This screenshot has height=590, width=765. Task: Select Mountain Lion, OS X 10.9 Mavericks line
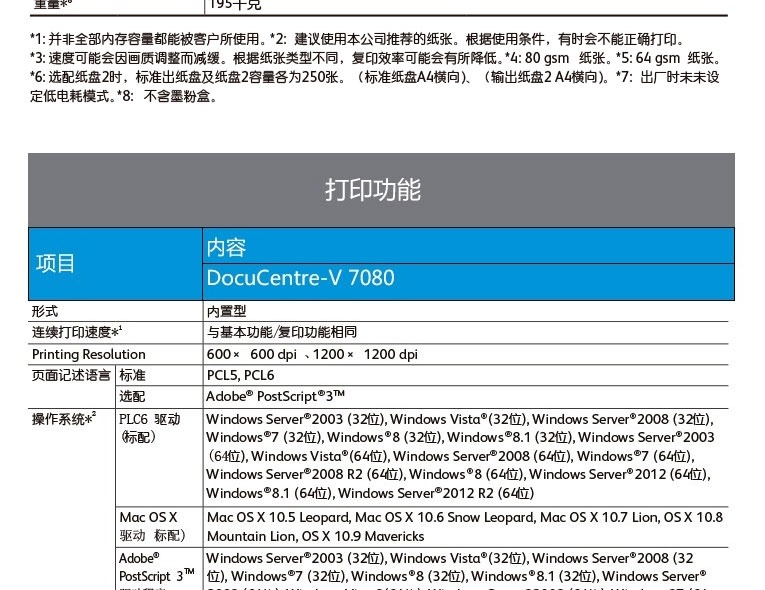coord(316,536)
